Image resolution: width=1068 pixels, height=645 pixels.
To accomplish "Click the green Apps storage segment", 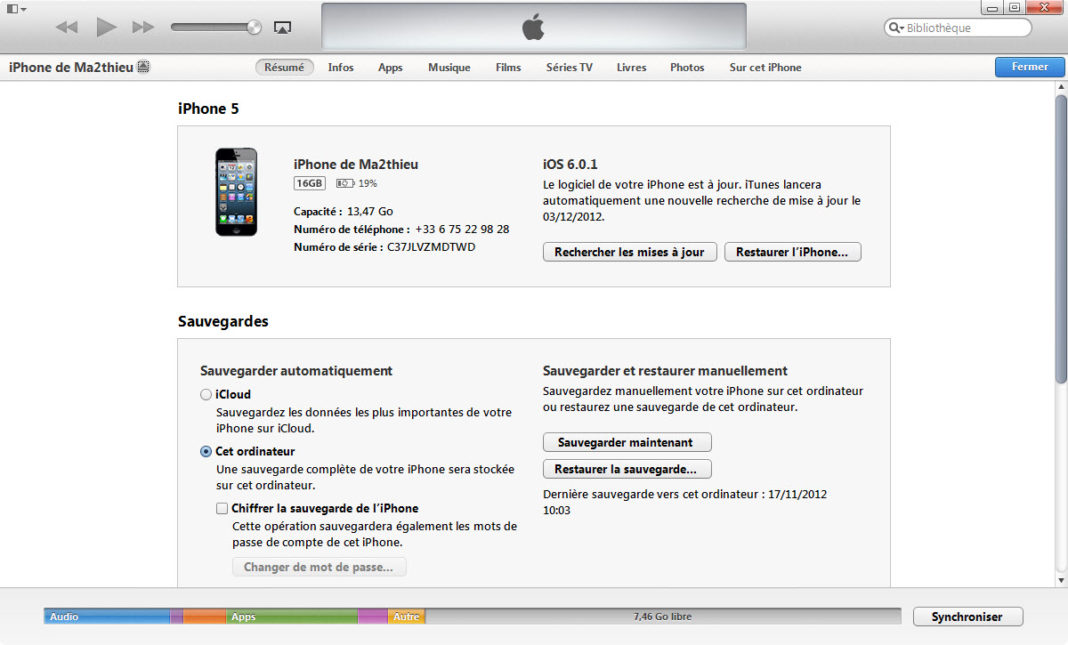I will coord(292,616).
